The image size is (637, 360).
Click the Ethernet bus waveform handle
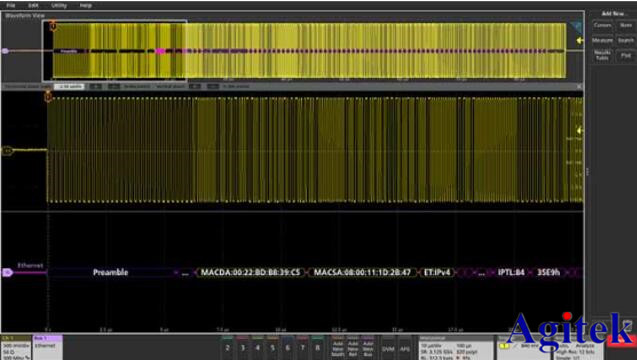tap(7, 273)
